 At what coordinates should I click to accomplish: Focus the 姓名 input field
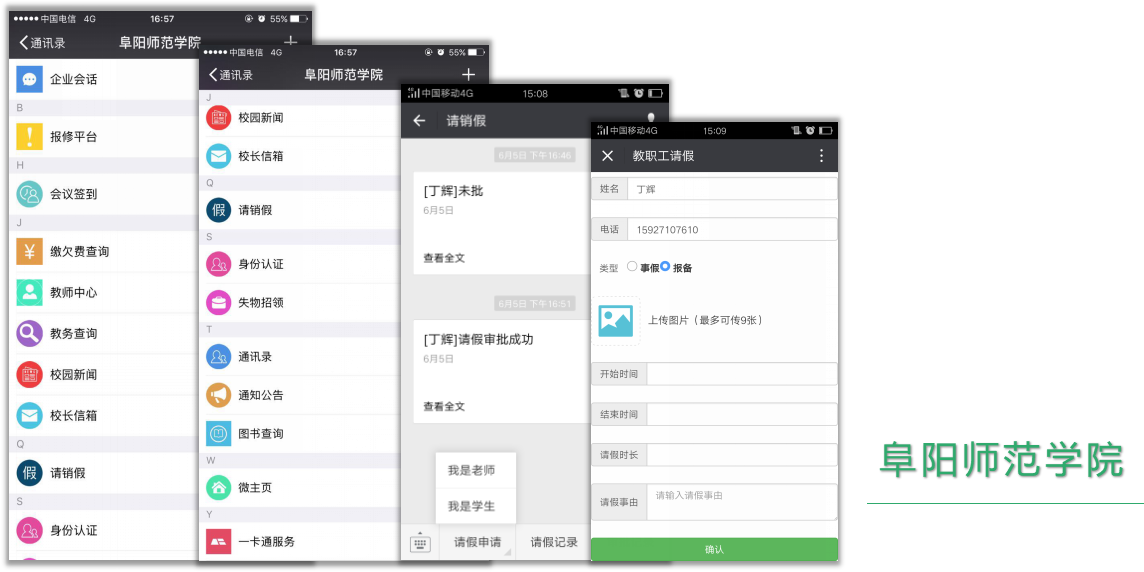pos(732,189)
